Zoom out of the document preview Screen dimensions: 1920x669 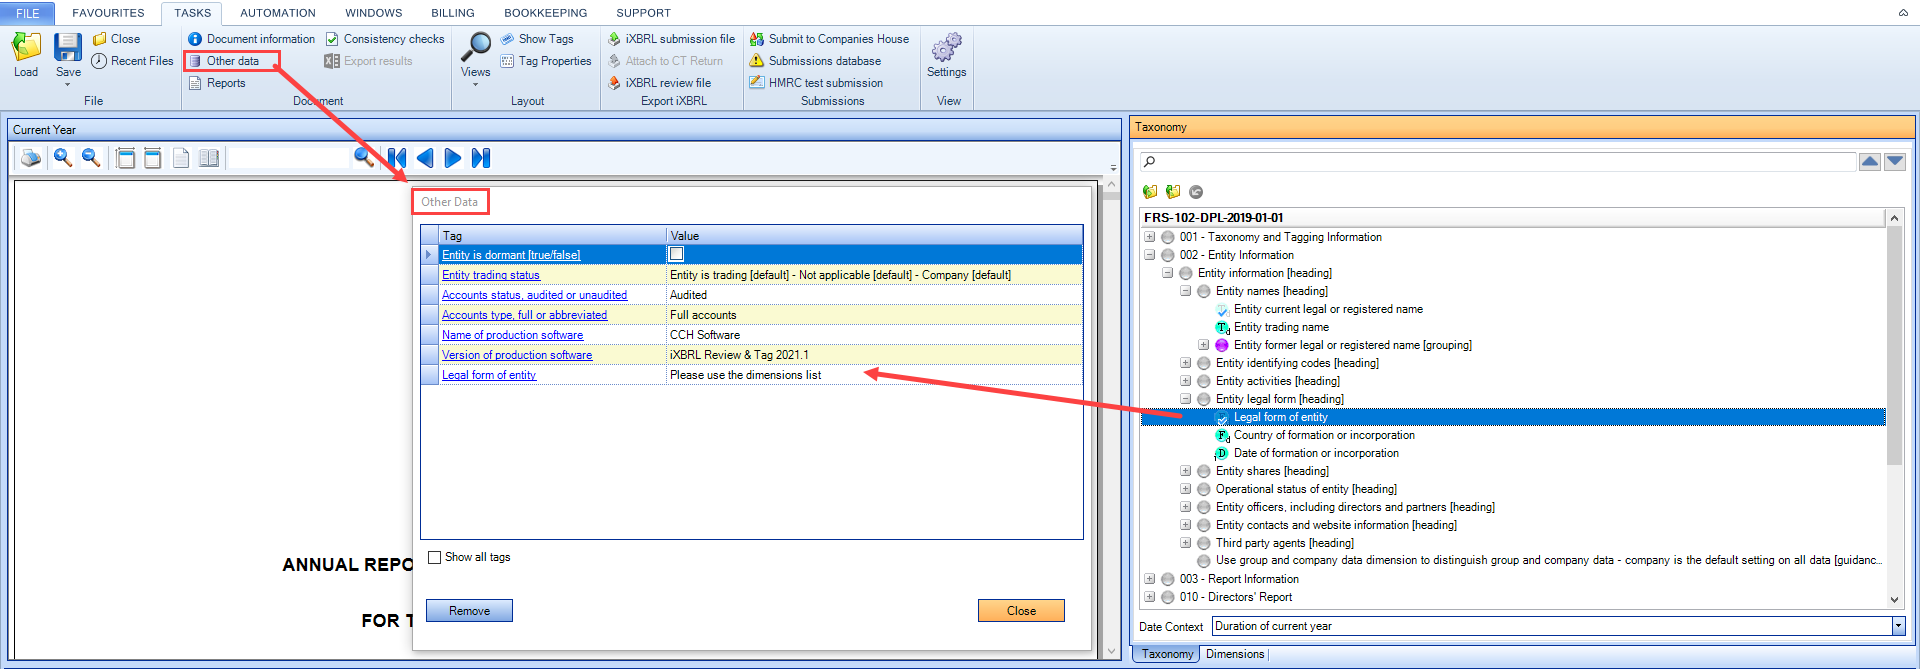(91, 158)
